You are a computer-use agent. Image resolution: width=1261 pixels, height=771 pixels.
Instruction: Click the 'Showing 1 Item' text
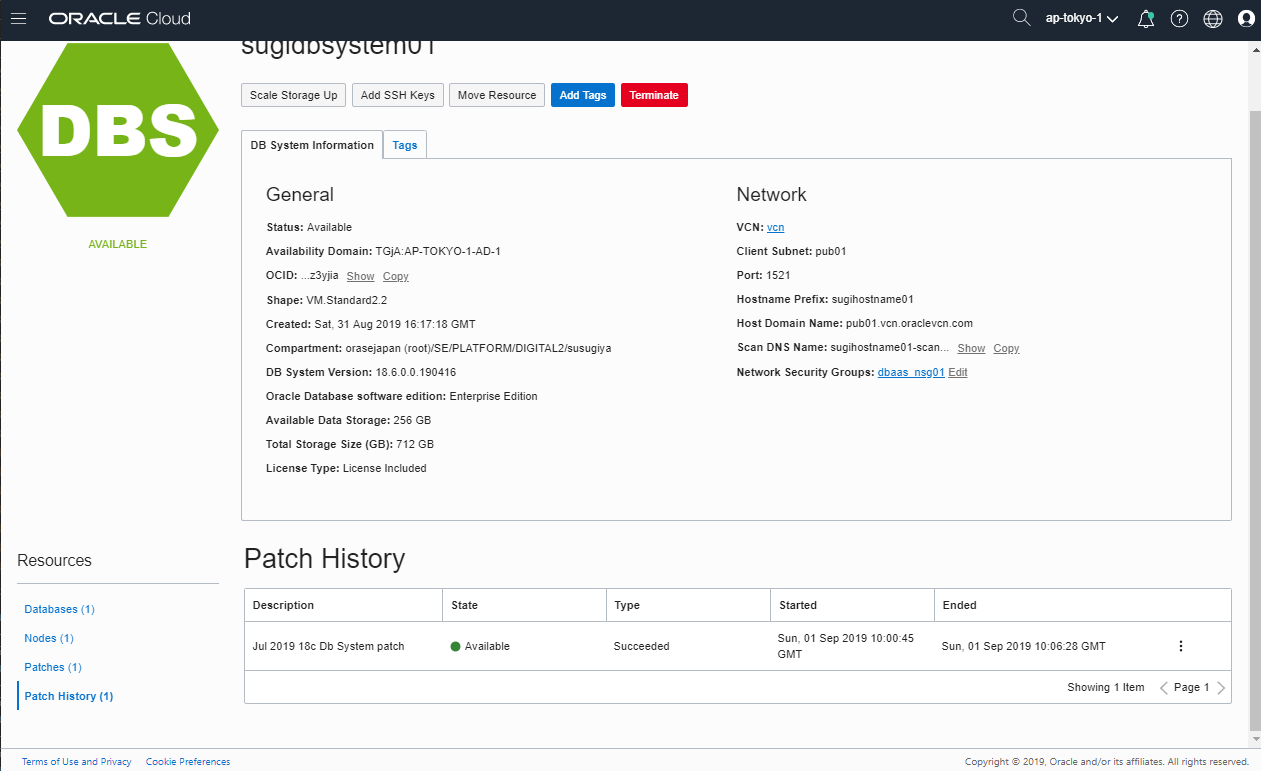coord(1105,687)
